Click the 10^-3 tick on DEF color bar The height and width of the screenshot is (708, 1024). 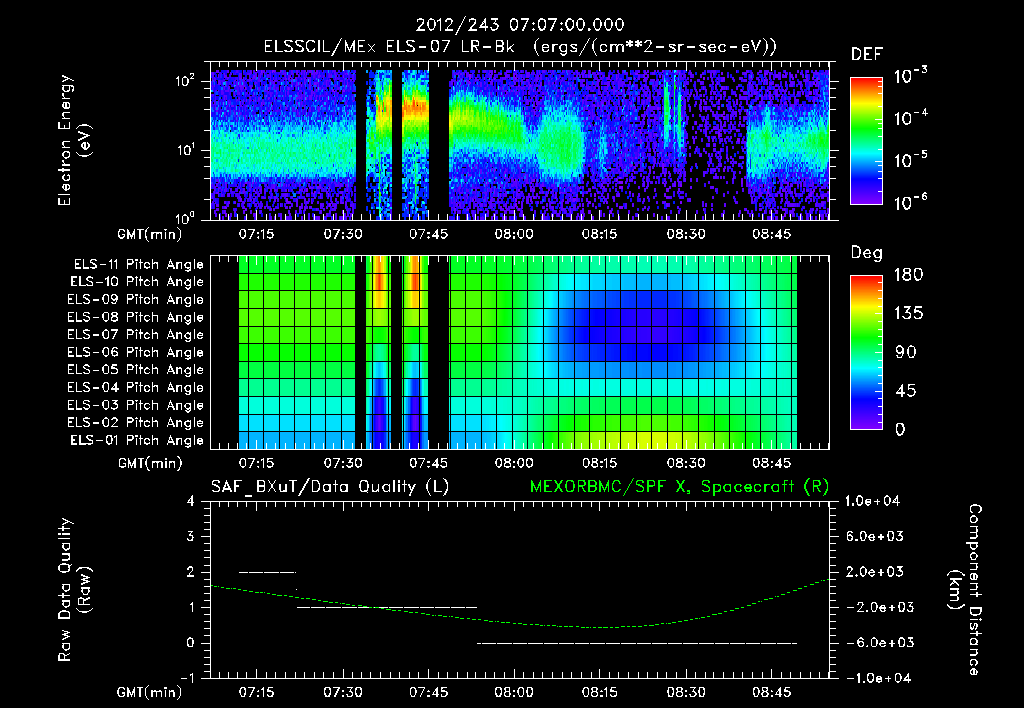coord(911,76)
